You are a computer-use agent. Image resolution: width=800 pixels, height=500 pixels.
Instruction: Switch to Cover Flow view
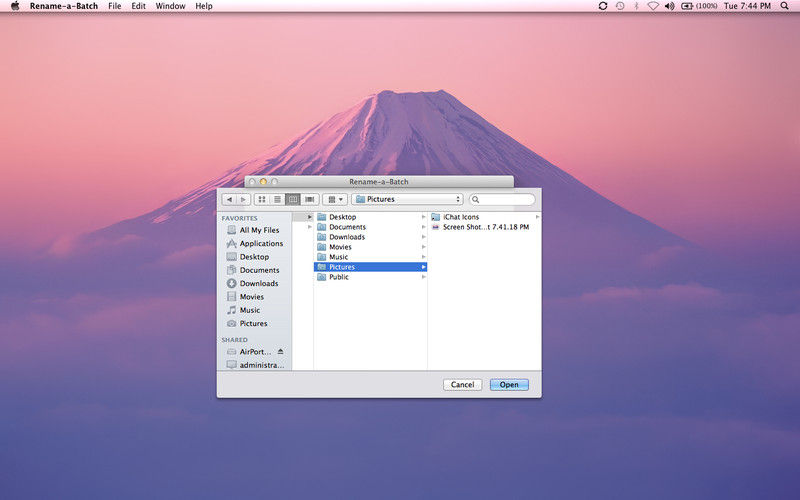[x=310, y=199]
